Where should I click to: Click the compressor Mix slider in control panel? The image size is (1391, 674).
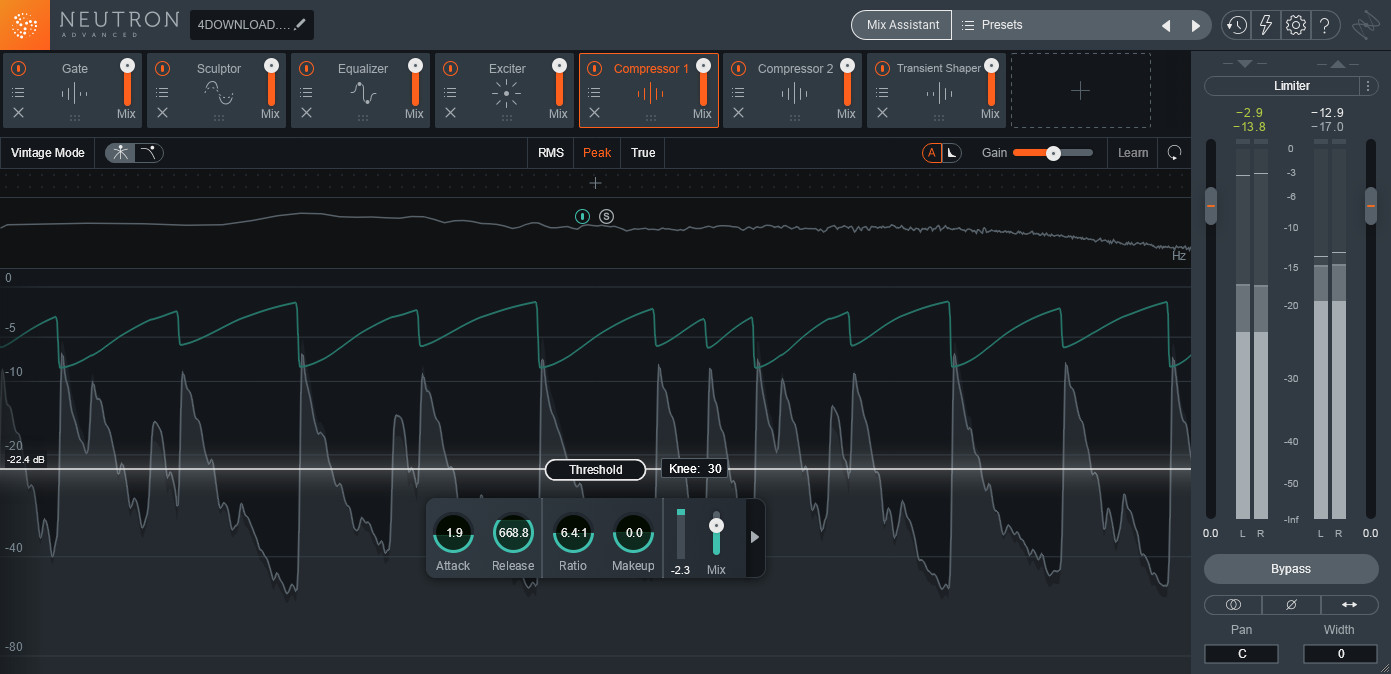pyautogui.click(x=716, y=534)
